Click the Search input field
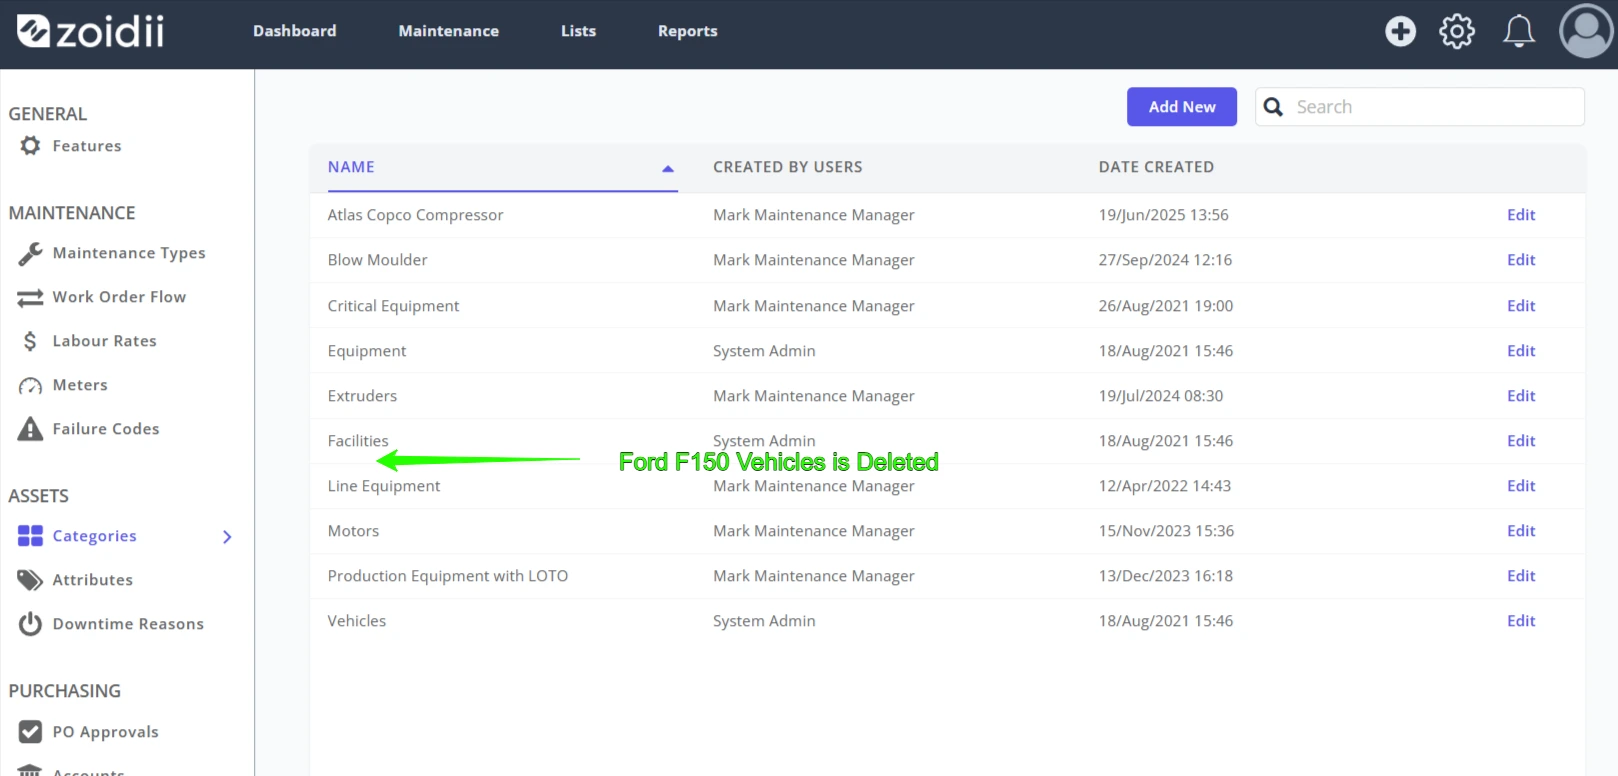The width and height of the screenshot is (1618, 776). (x=1420, y=107)
